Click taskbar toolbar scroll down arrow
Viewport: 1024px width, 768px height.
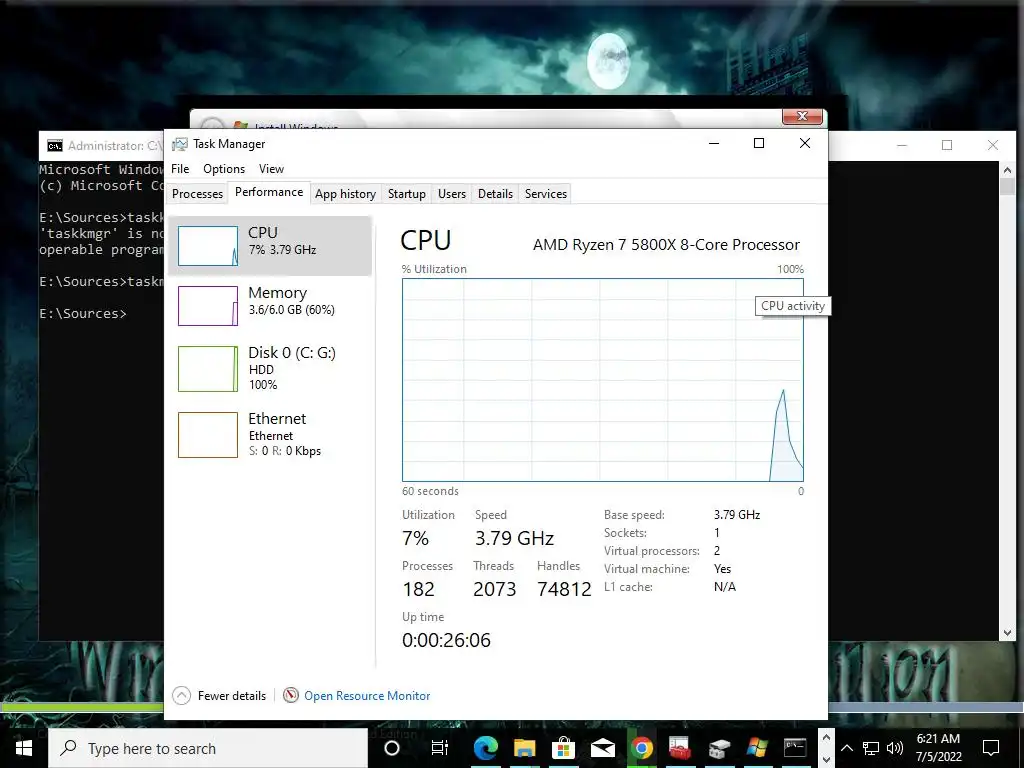pyautogui.click(x=825, y=759)
